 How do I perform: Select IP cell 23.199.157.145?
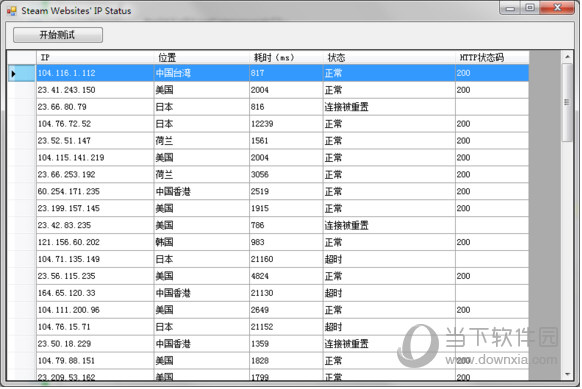coord(95,209)
